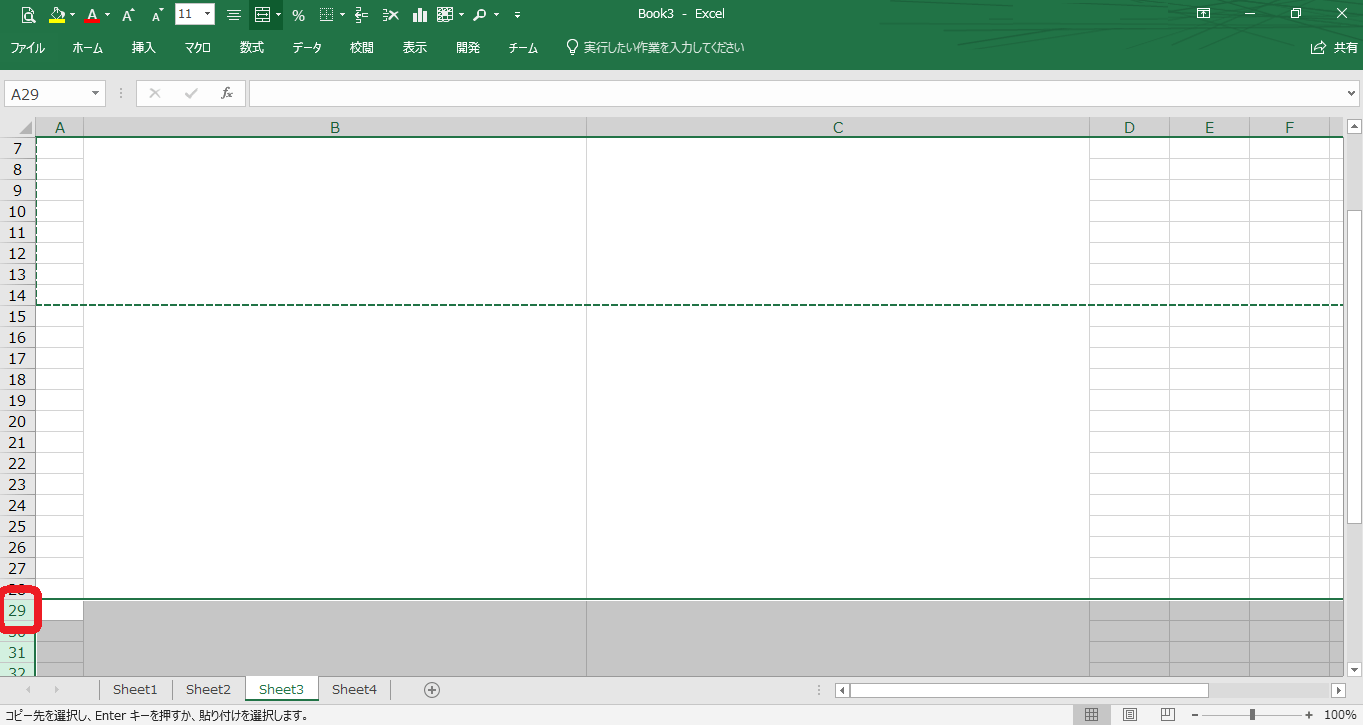Screen dimensions: 1363x725
Task: Click the Name Box showing A29
Action: (x=48, y=94)
